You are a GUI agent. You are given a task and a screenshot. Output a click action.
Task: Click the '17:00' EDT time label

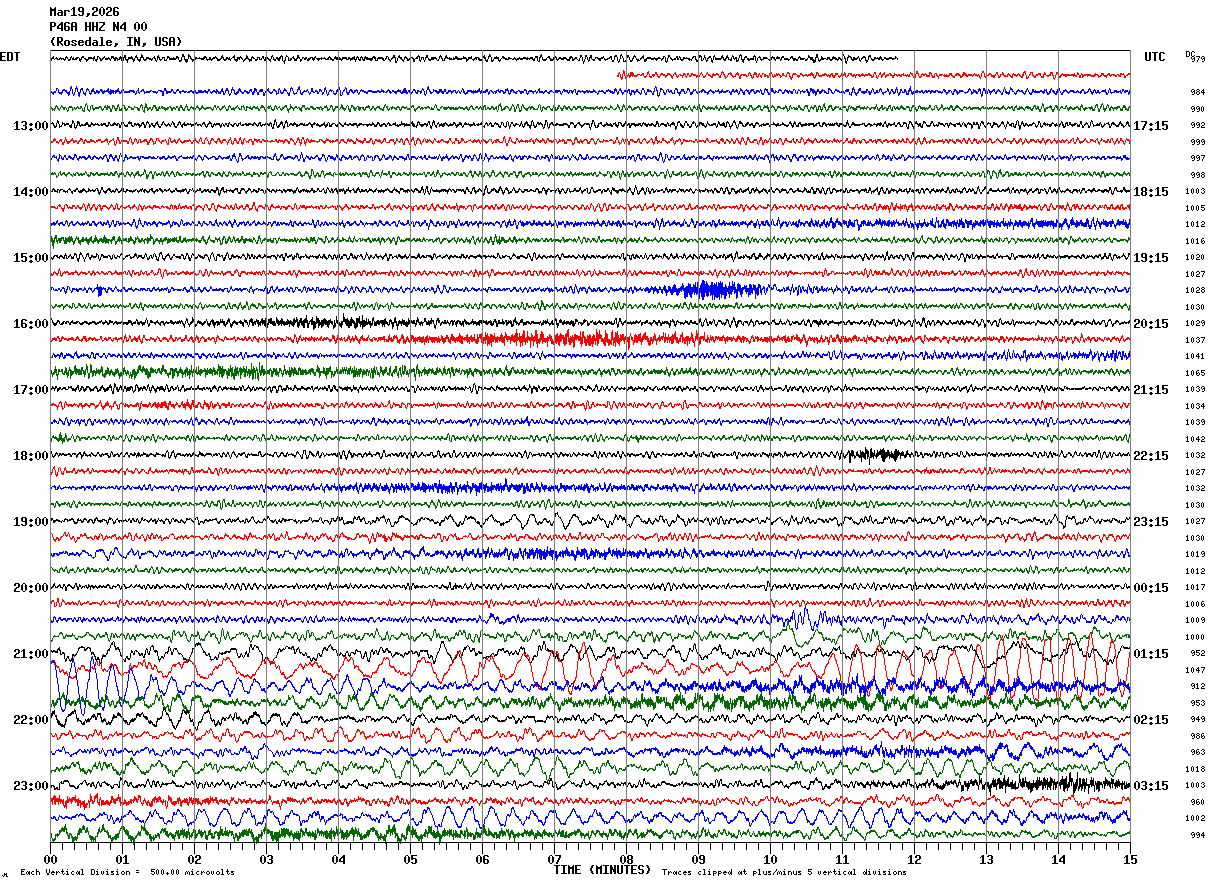pyautogui.click(x=31, y=390)
